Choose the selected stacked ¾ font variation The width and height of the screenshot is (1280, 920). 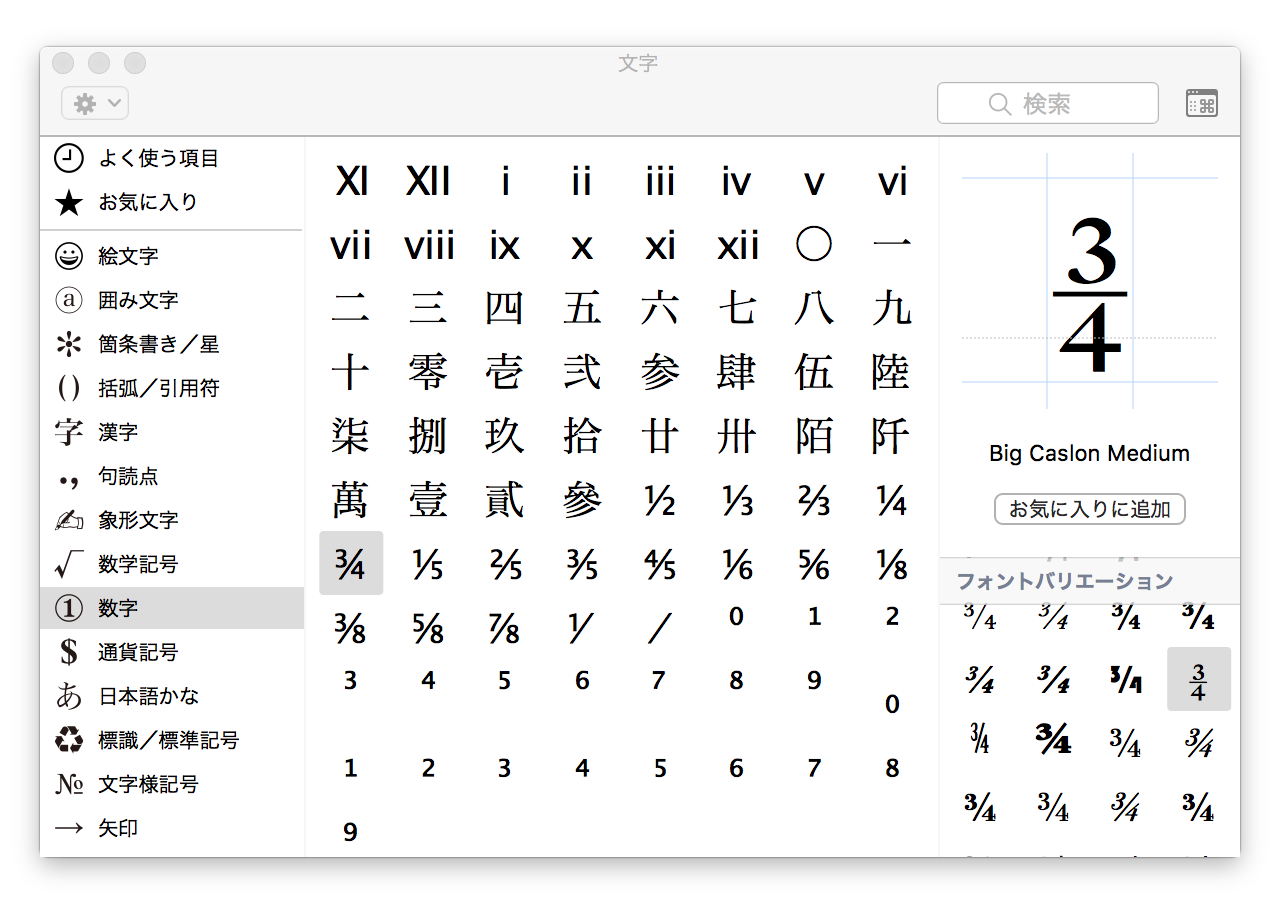click(x=1198, y=680)
